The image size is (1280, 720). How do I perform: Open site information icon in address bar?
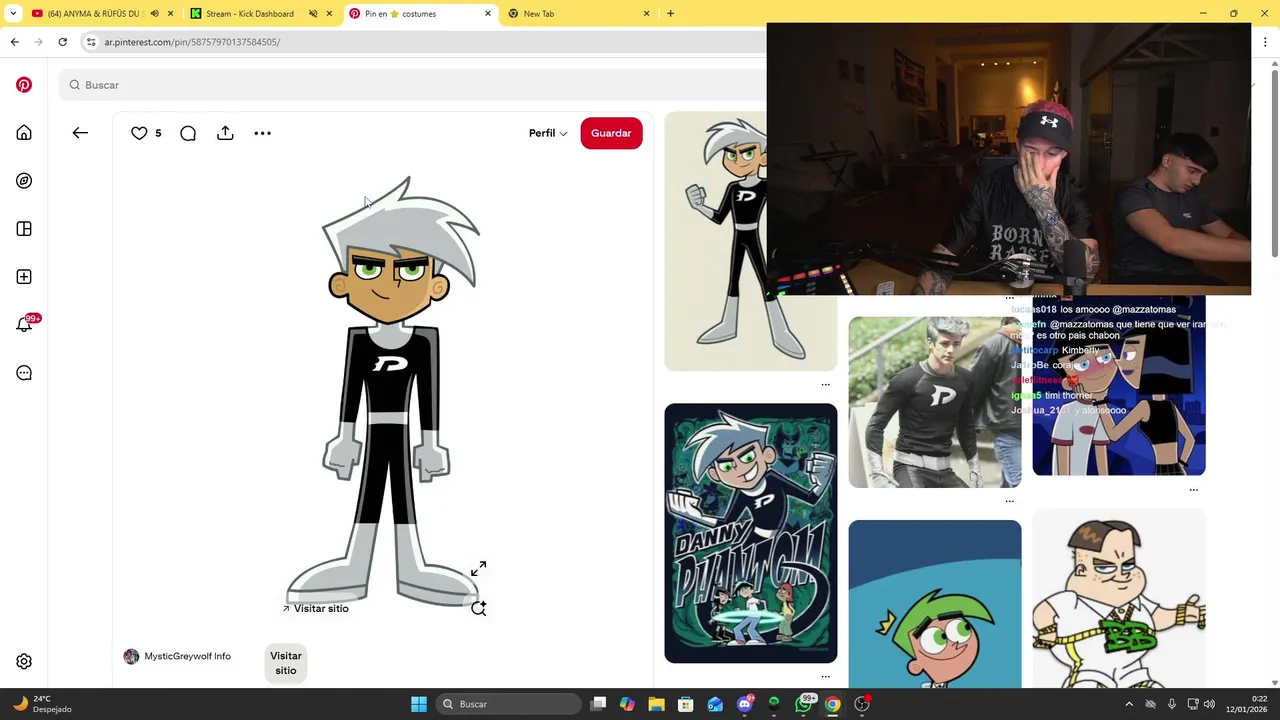click(91, 42)
